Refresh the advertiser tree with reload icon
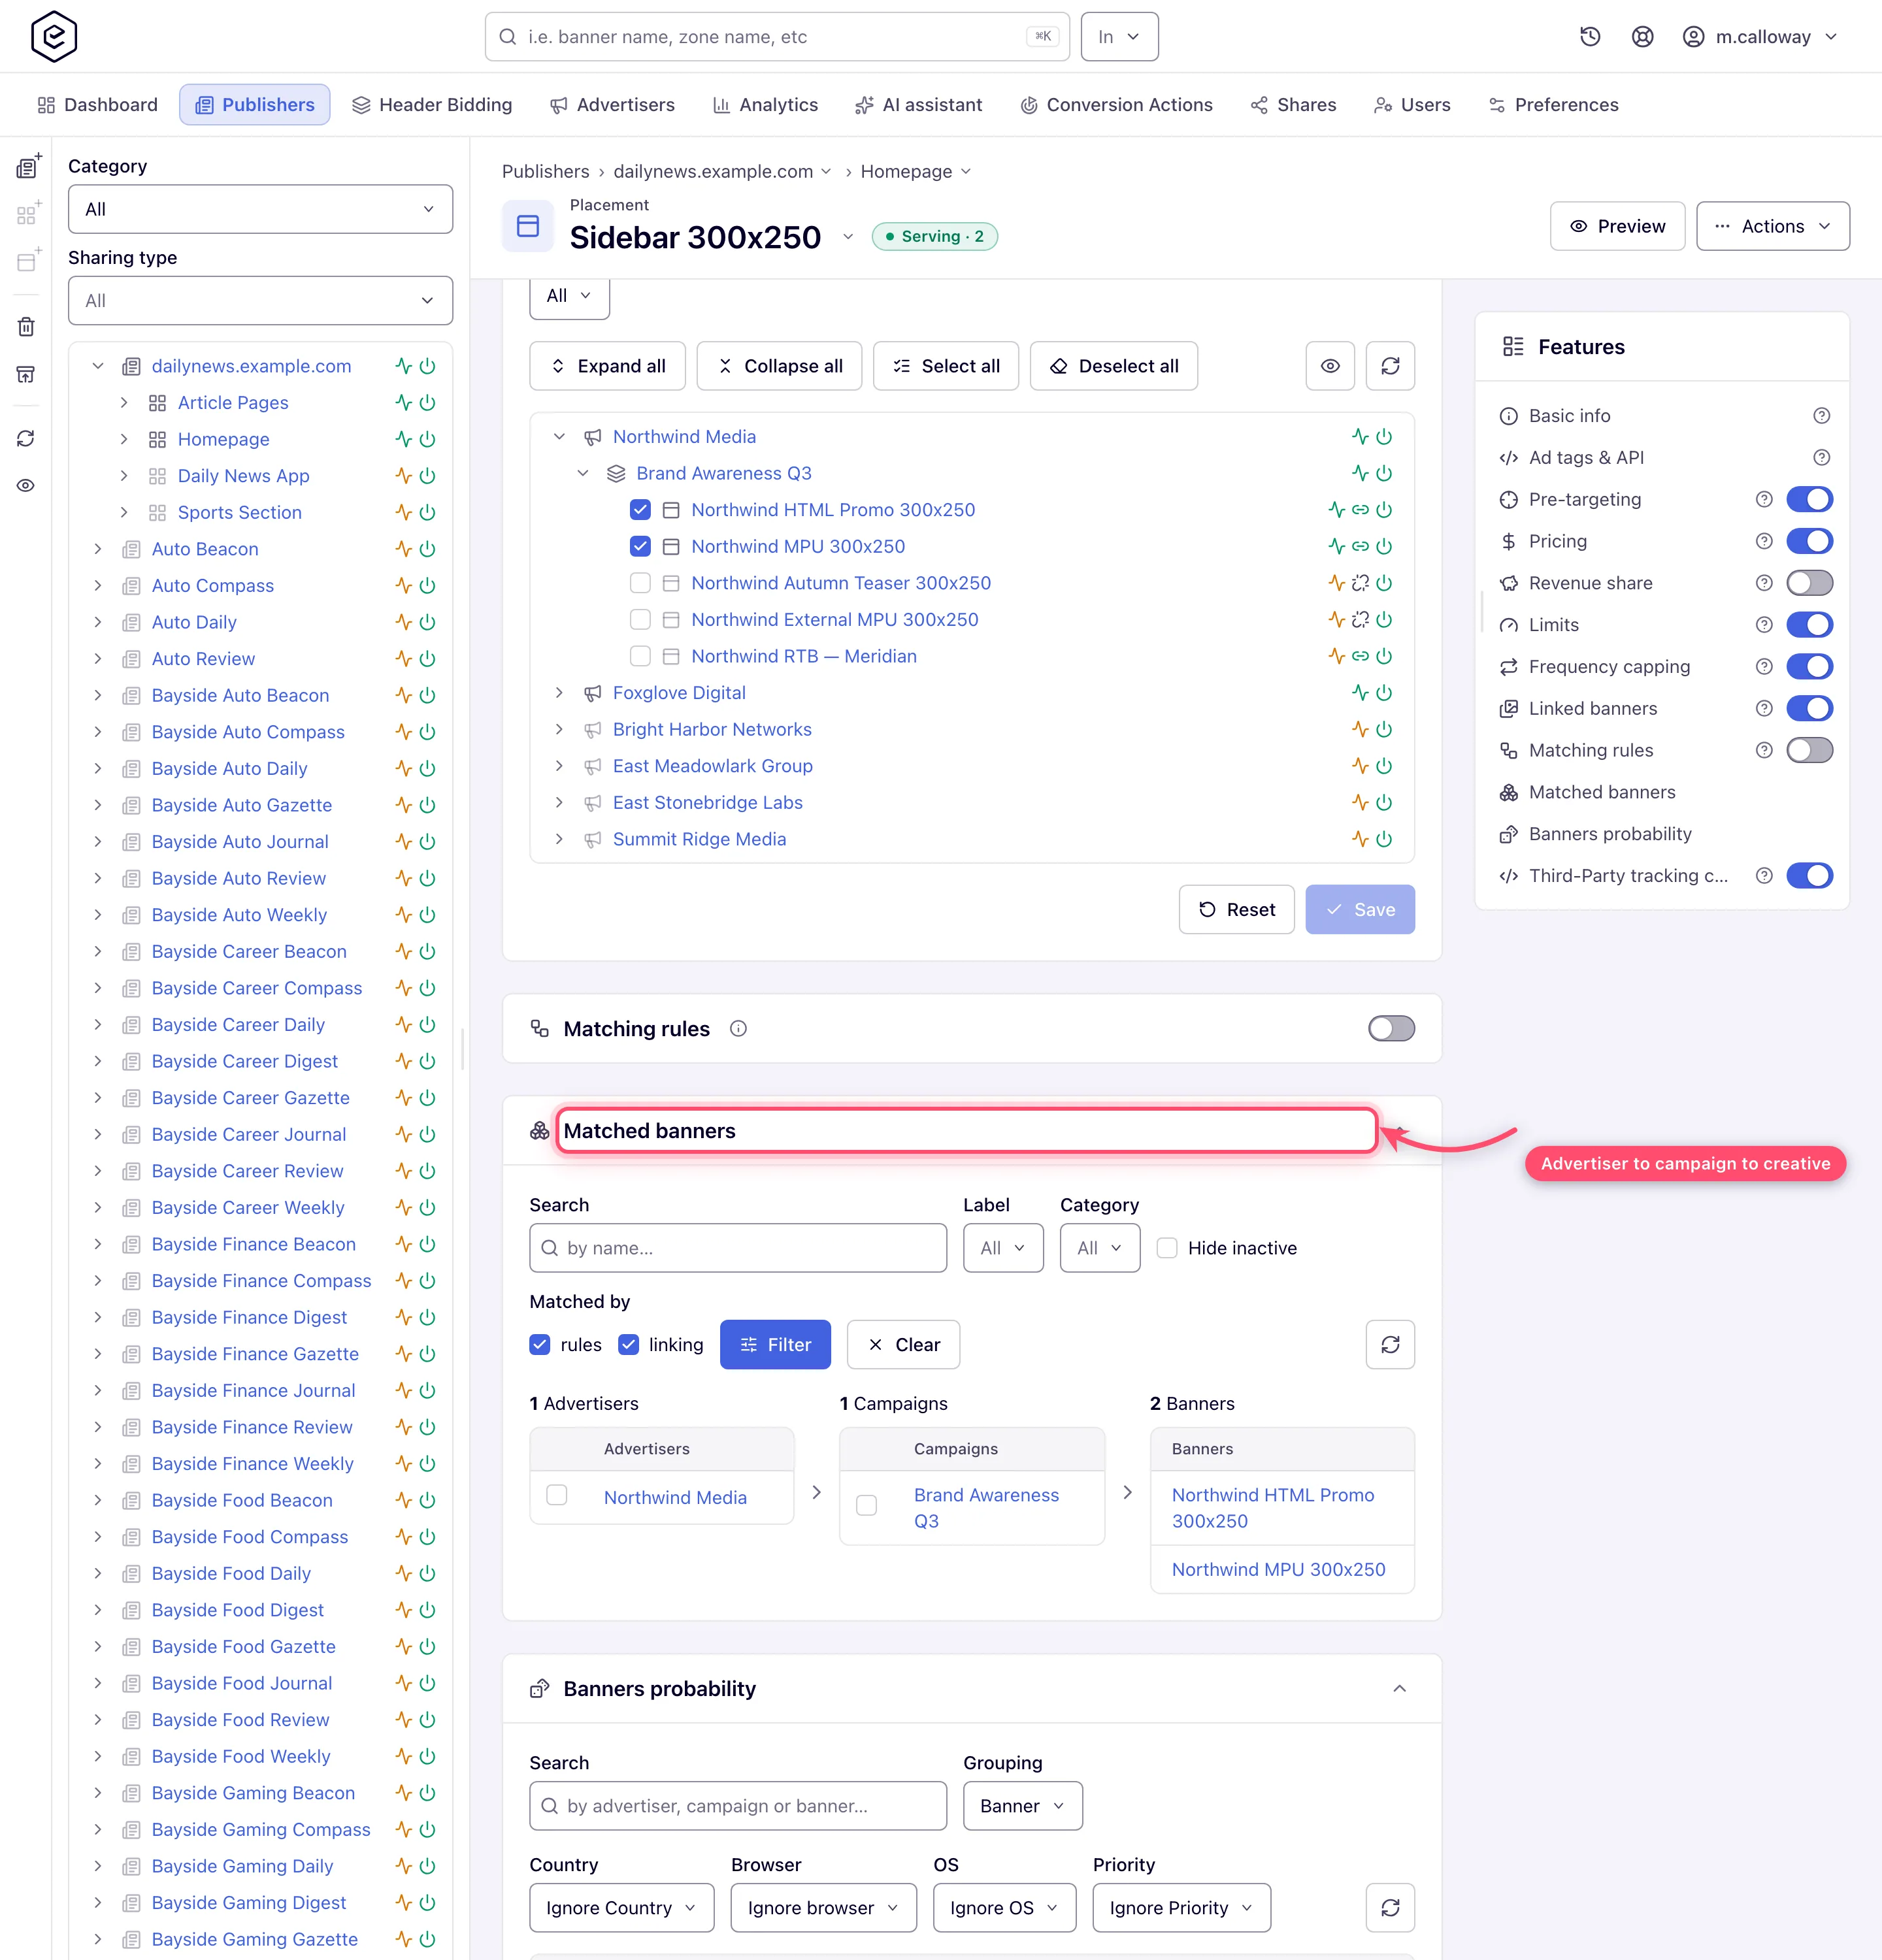1882x1960 pixels. 1390,366
